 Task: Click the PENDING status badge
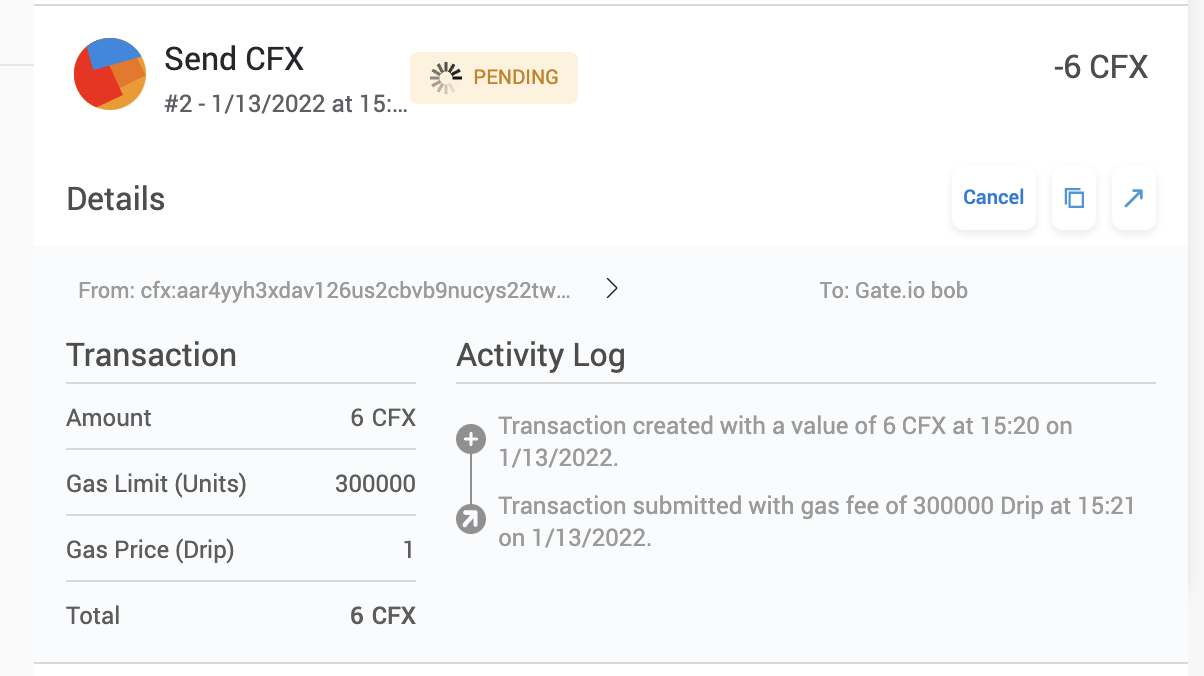tap(493, 77)
